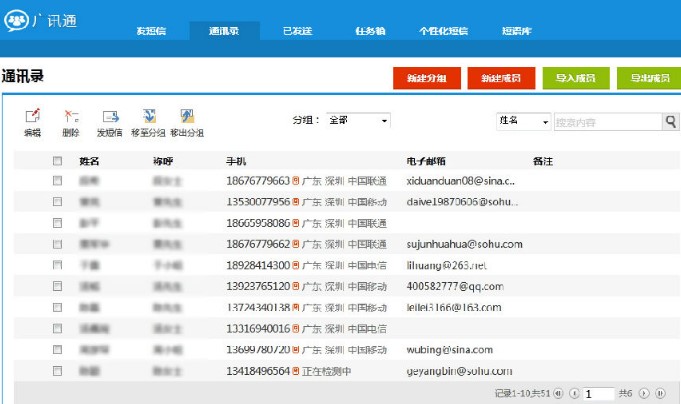Click phone icon next to 18928414300
681x404 pixels.
295,265
